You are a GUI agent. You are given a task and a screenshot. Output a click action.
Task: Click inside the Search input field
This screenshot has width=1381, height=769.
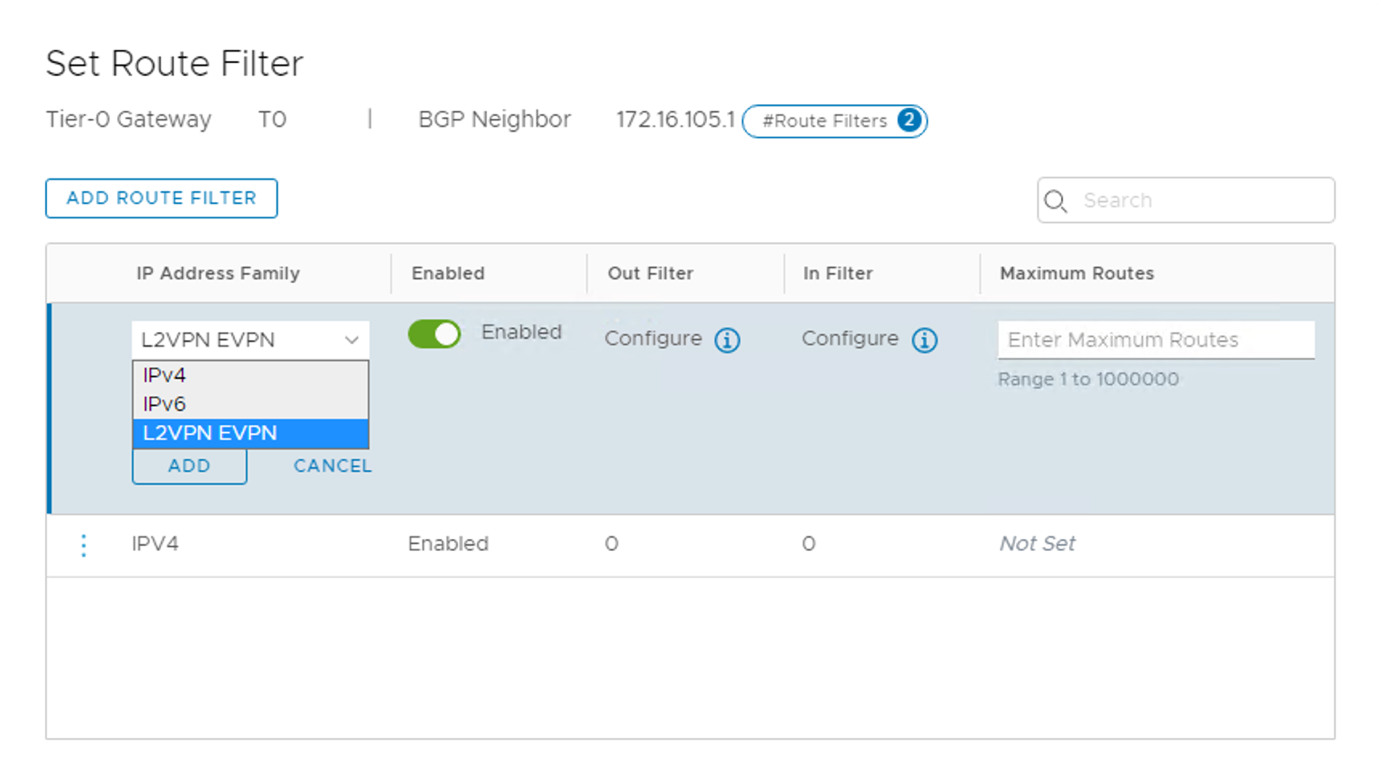[1200, 201]
